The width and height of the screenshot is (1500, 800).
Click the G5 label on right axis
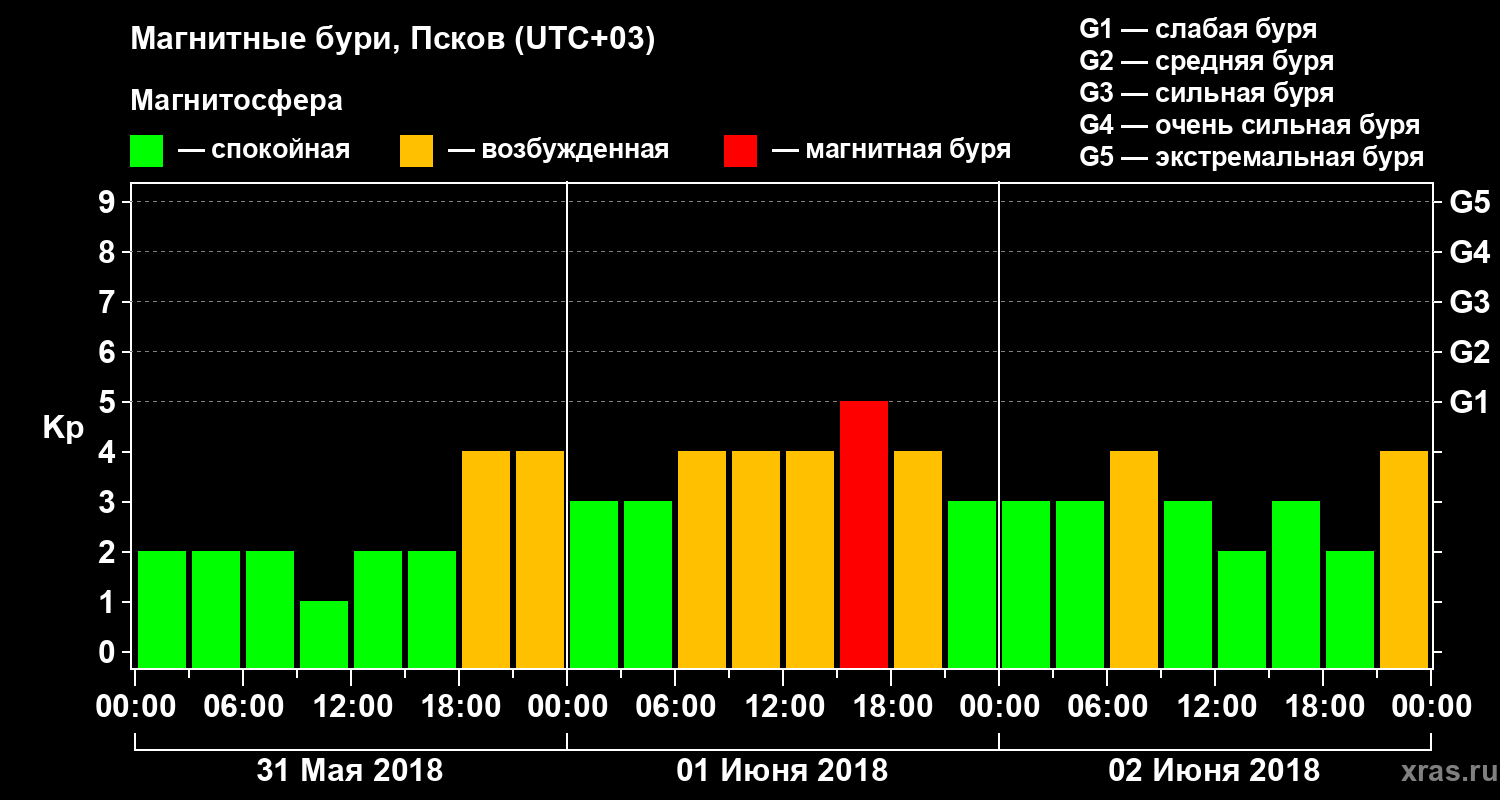point(1469,202)
